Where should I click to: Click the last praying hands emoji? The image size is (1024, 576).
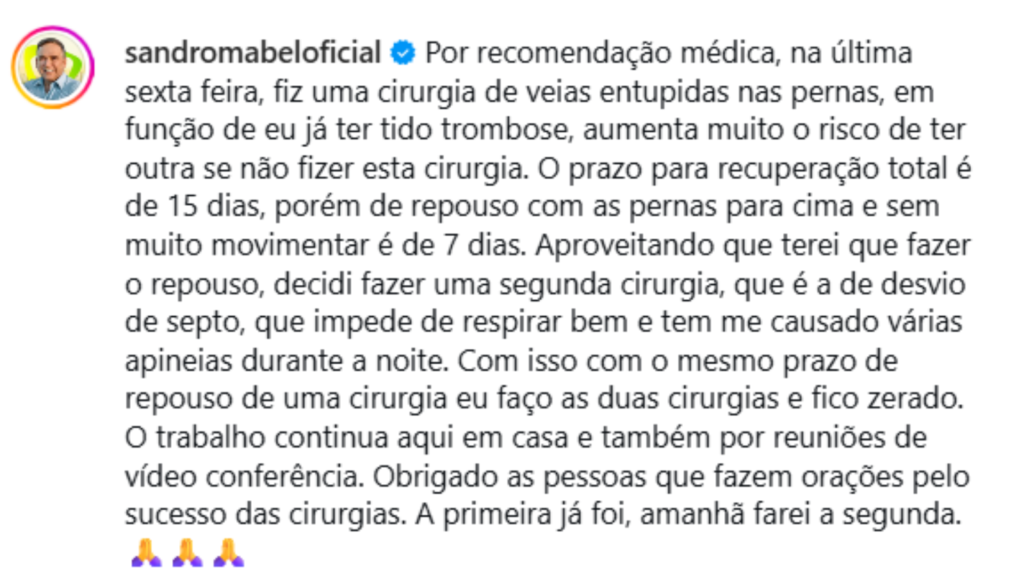228,551
